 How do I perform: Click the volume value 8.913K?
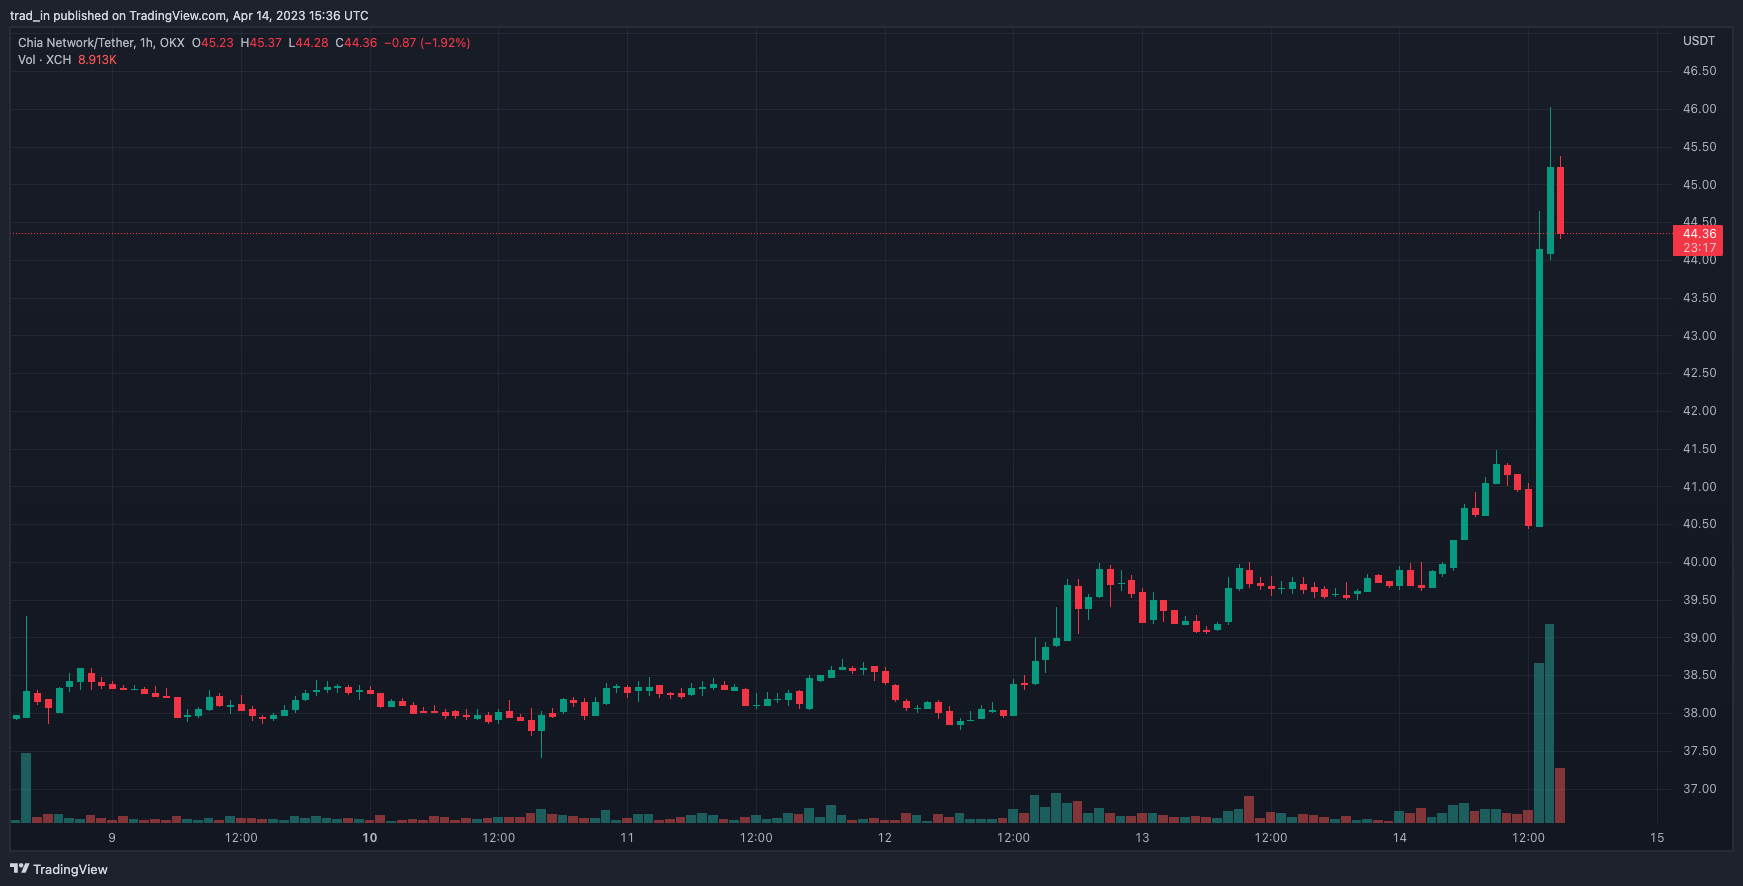[97, 60]
